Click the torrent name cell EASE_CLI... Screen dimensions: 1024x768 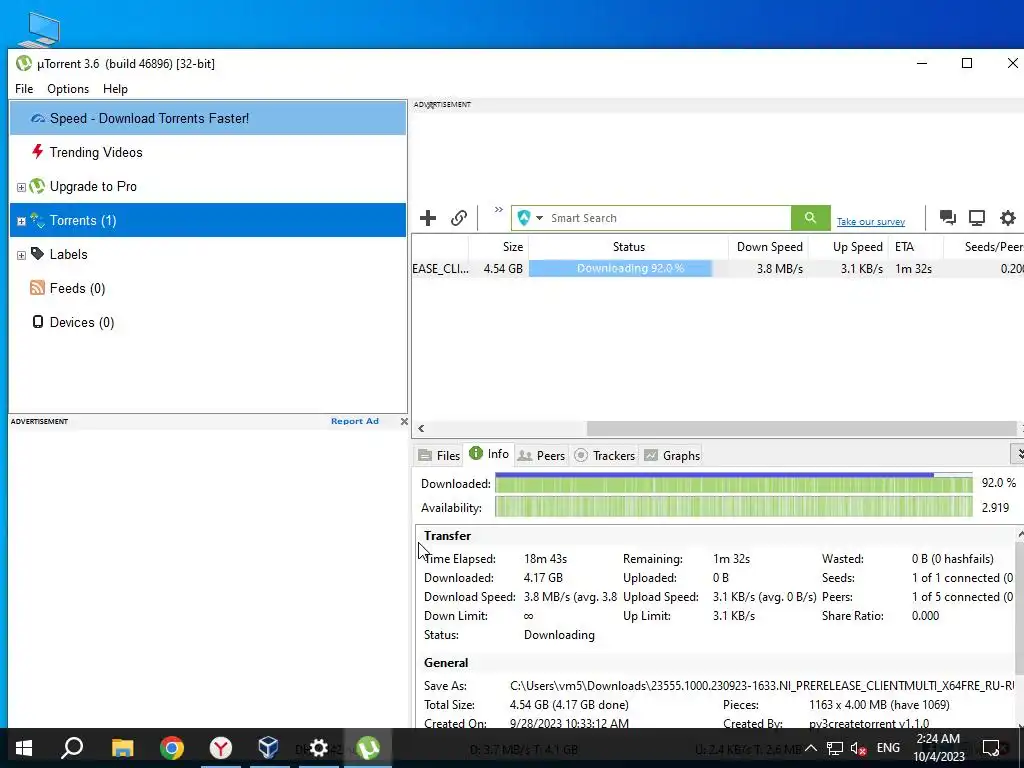[x=440, y=268]
